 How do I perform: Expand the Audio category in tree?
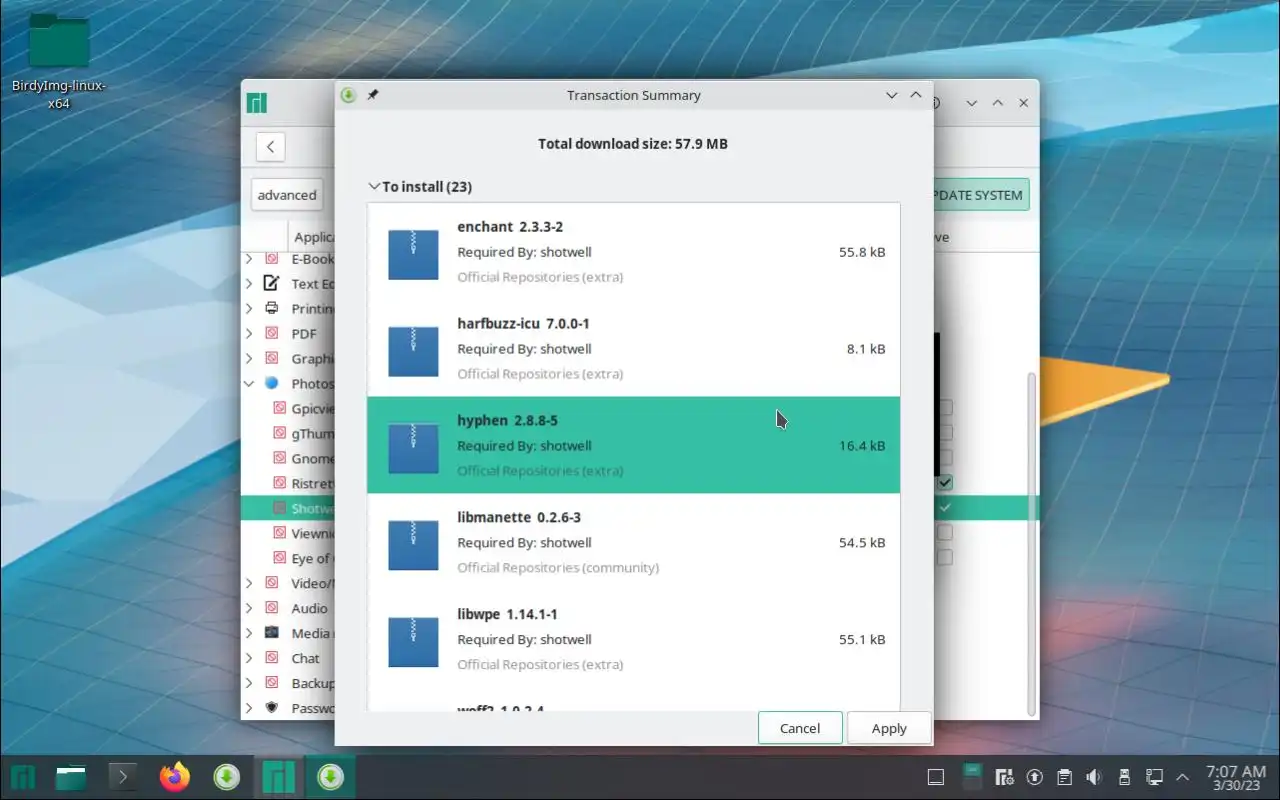249,608
